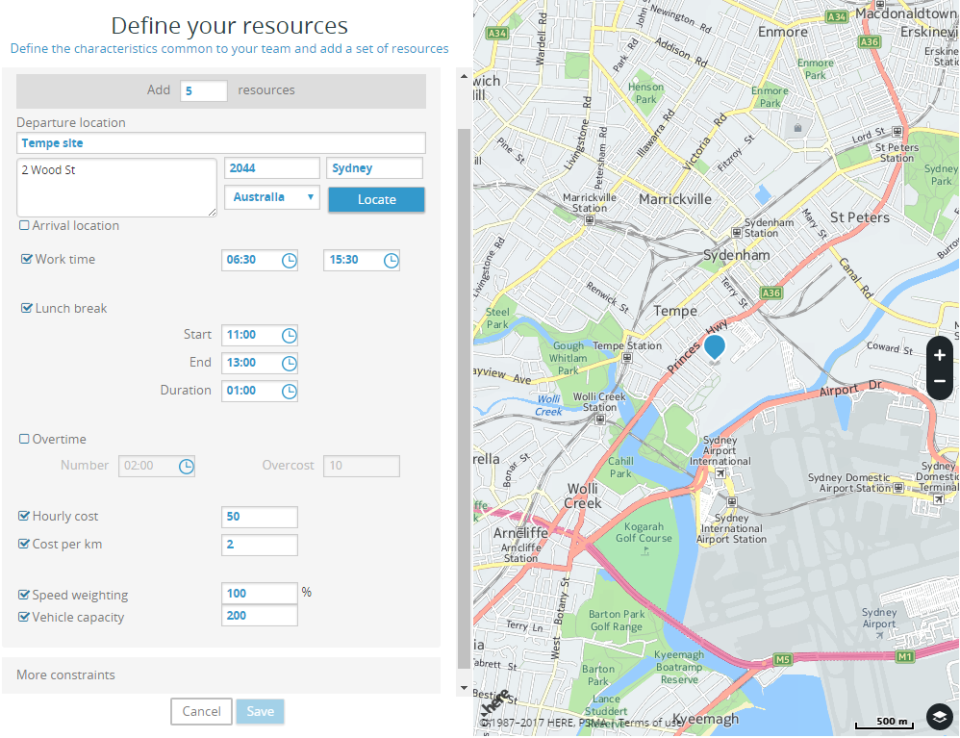Disable the Hourly cost checkbox
The width and height of the screenshot is (960, 738).
pyautogui.click(x=24, y=516)
